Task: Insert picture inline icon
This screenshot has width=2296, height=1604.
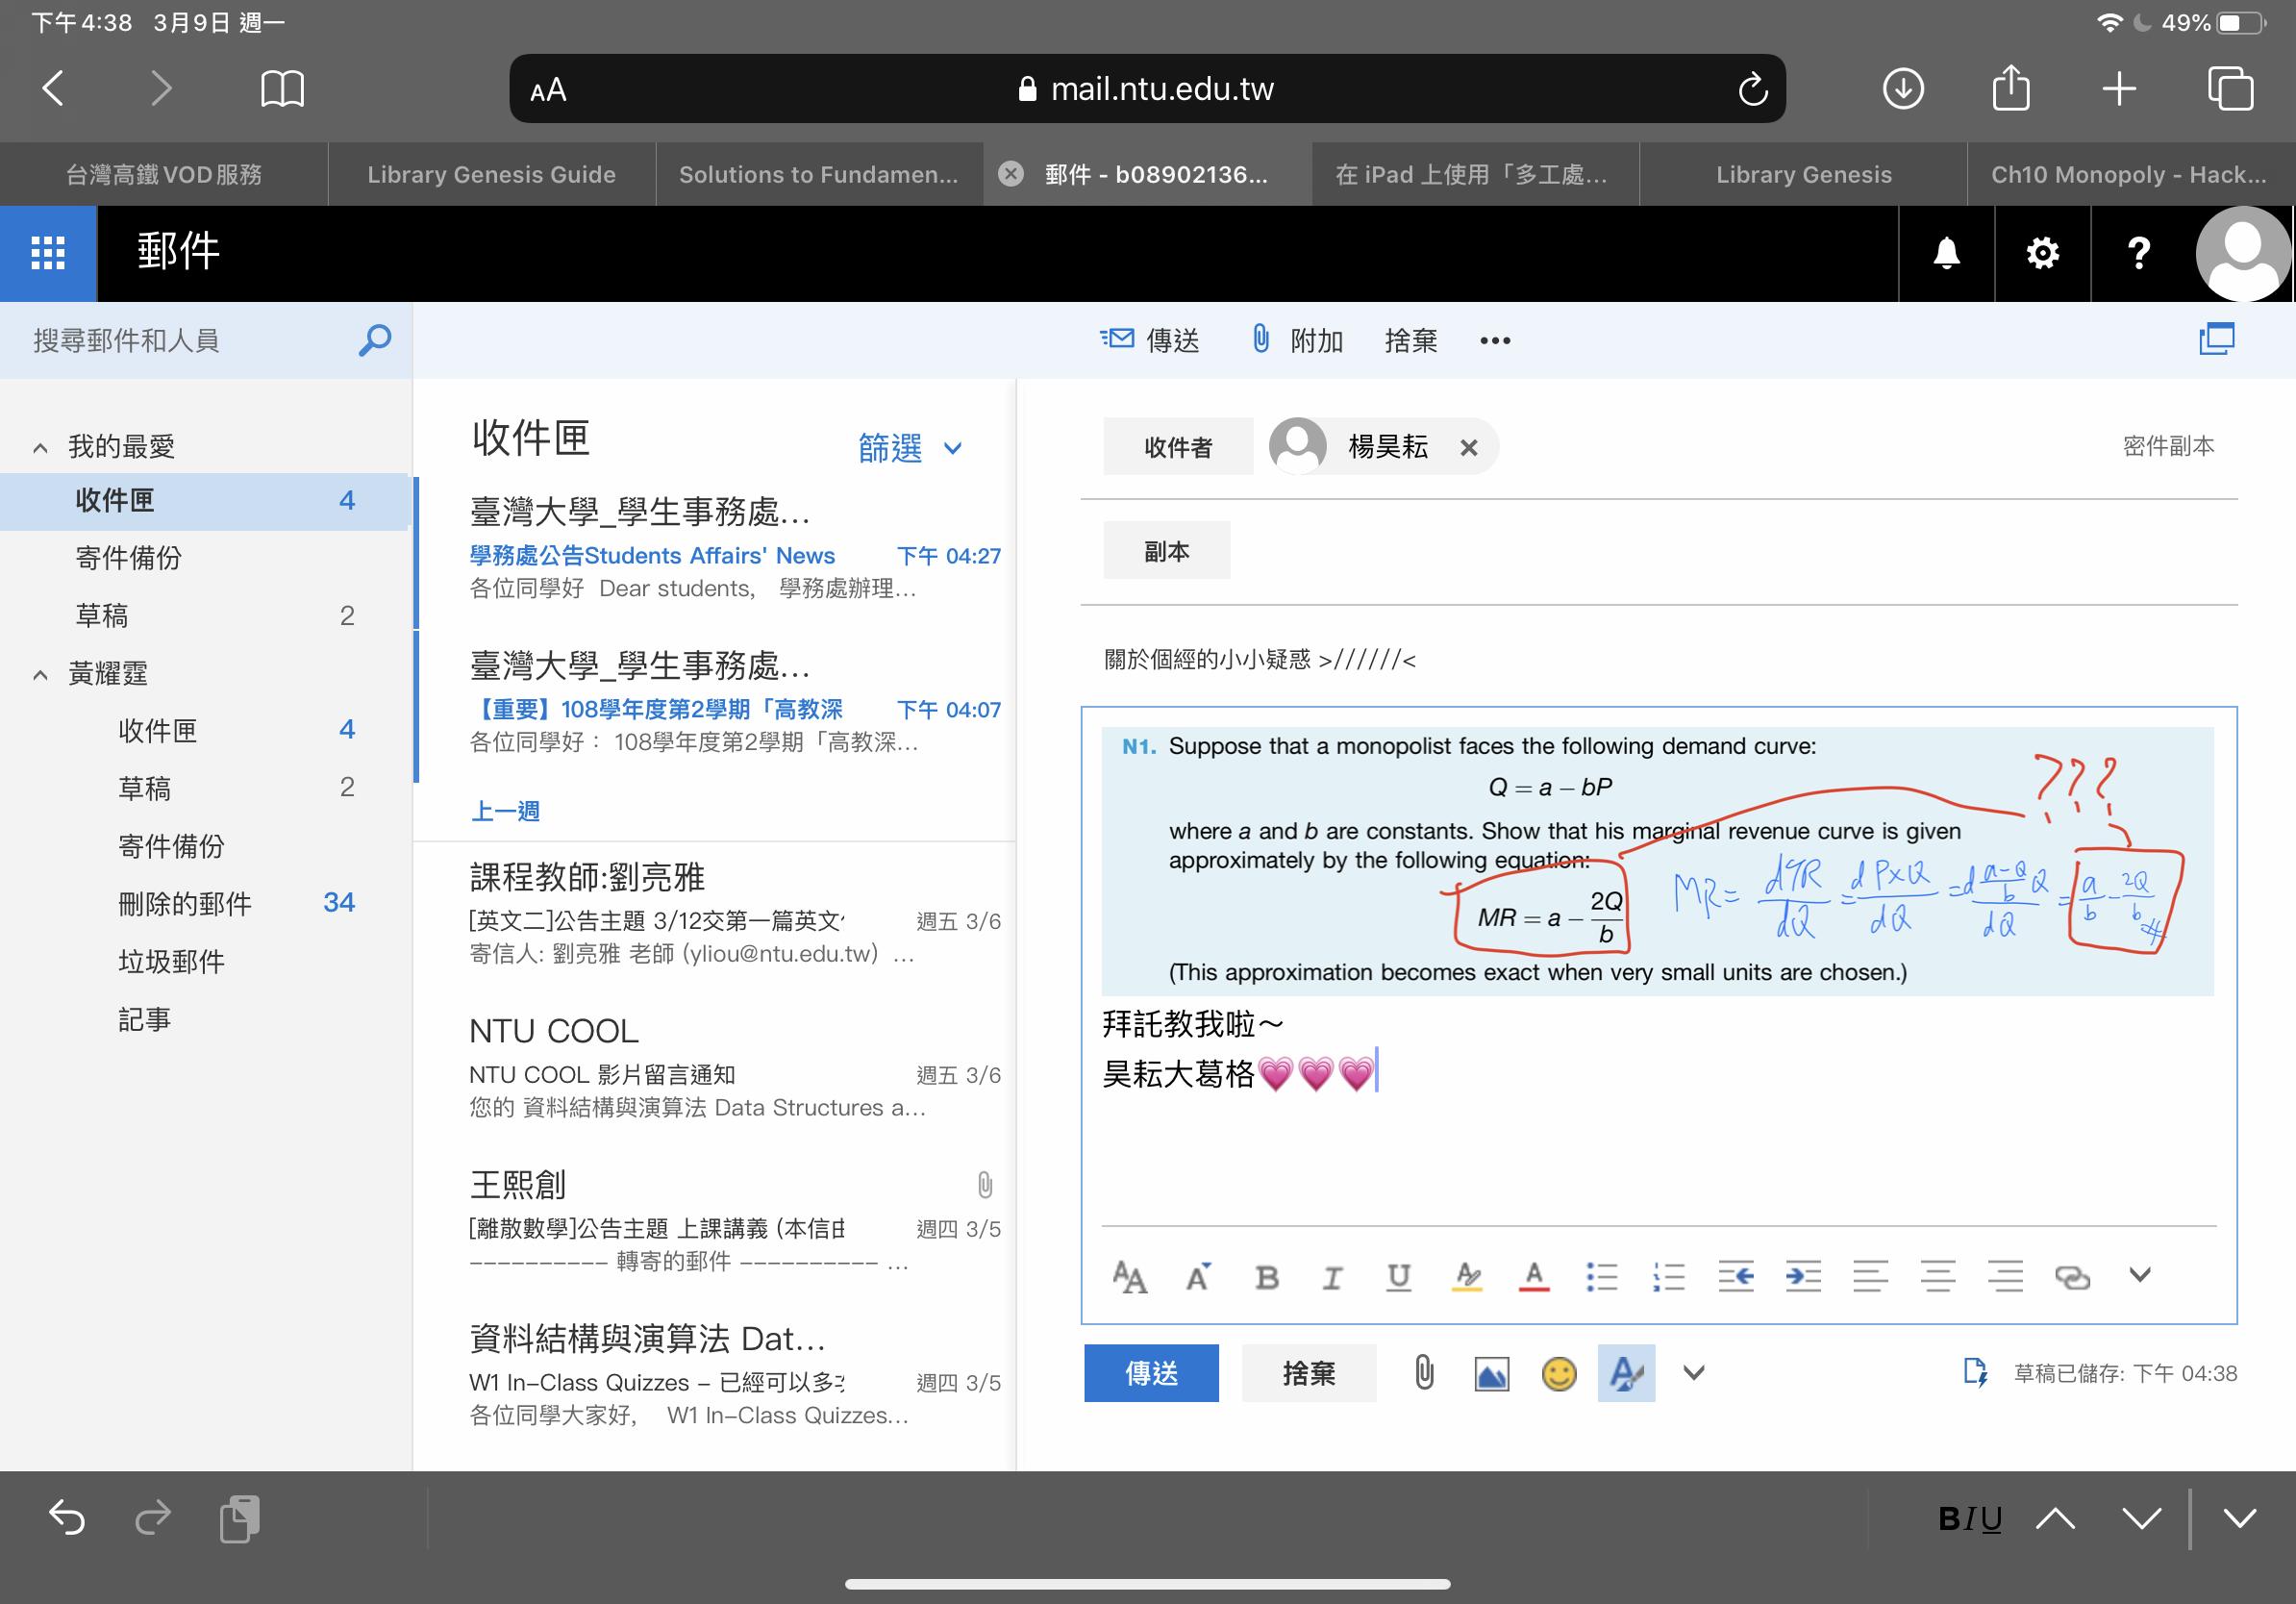Action: click(x=1491, y=1374)
